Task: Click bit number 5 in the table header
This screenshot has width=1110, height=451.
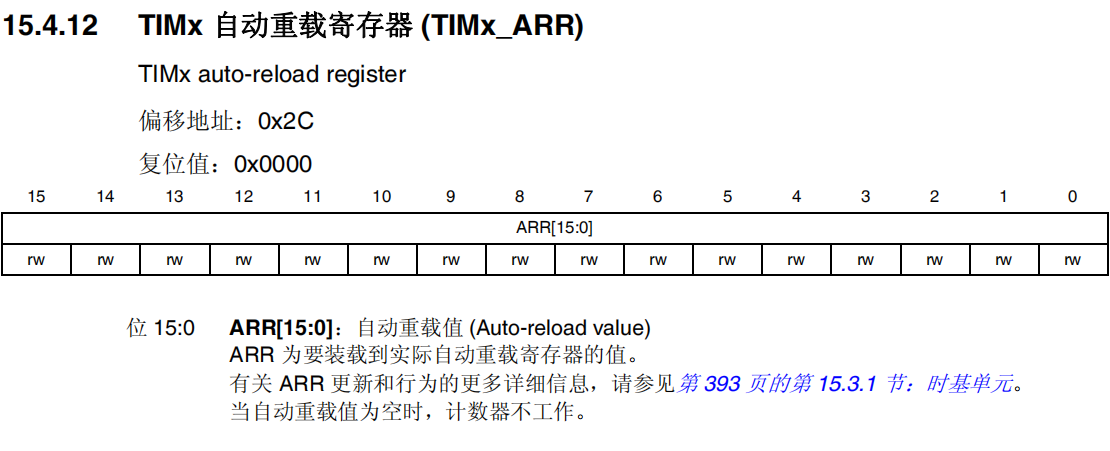Action: pyautogui.click(x=727, y=197)
